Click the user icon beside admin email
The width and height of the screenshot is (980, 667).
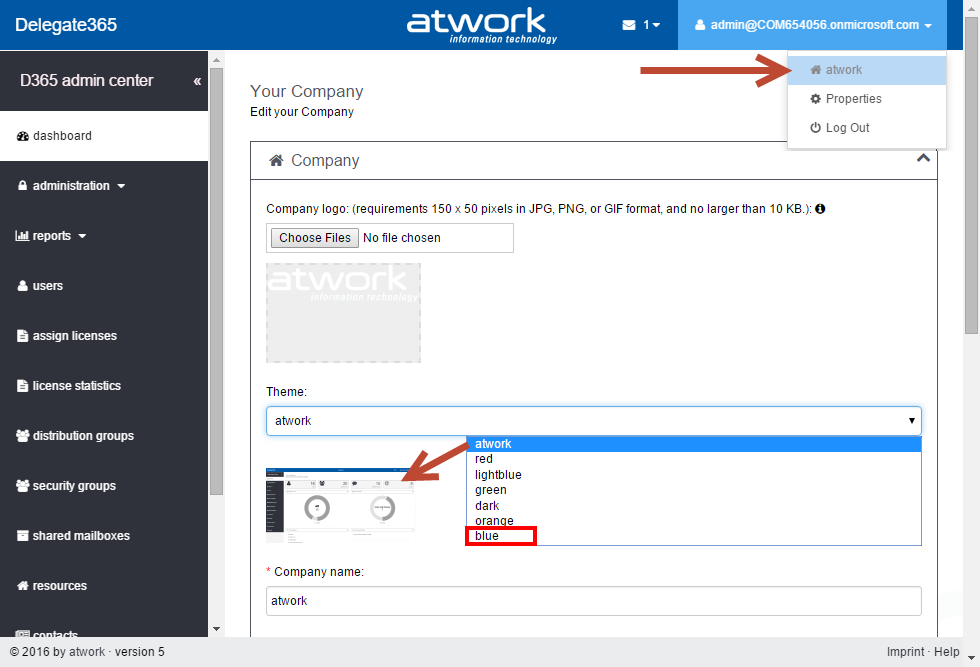click(700, 25)
